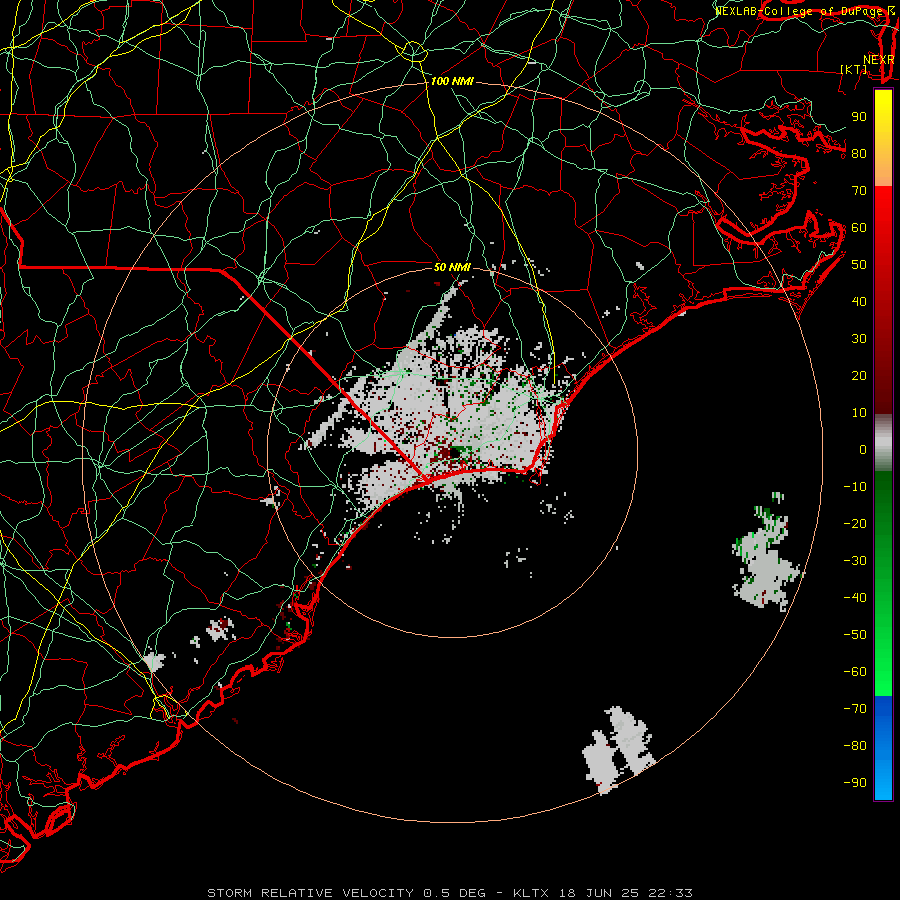Click the "KLTX 18 JUN 25 22:33" timestamp

(x=603, y=893)
